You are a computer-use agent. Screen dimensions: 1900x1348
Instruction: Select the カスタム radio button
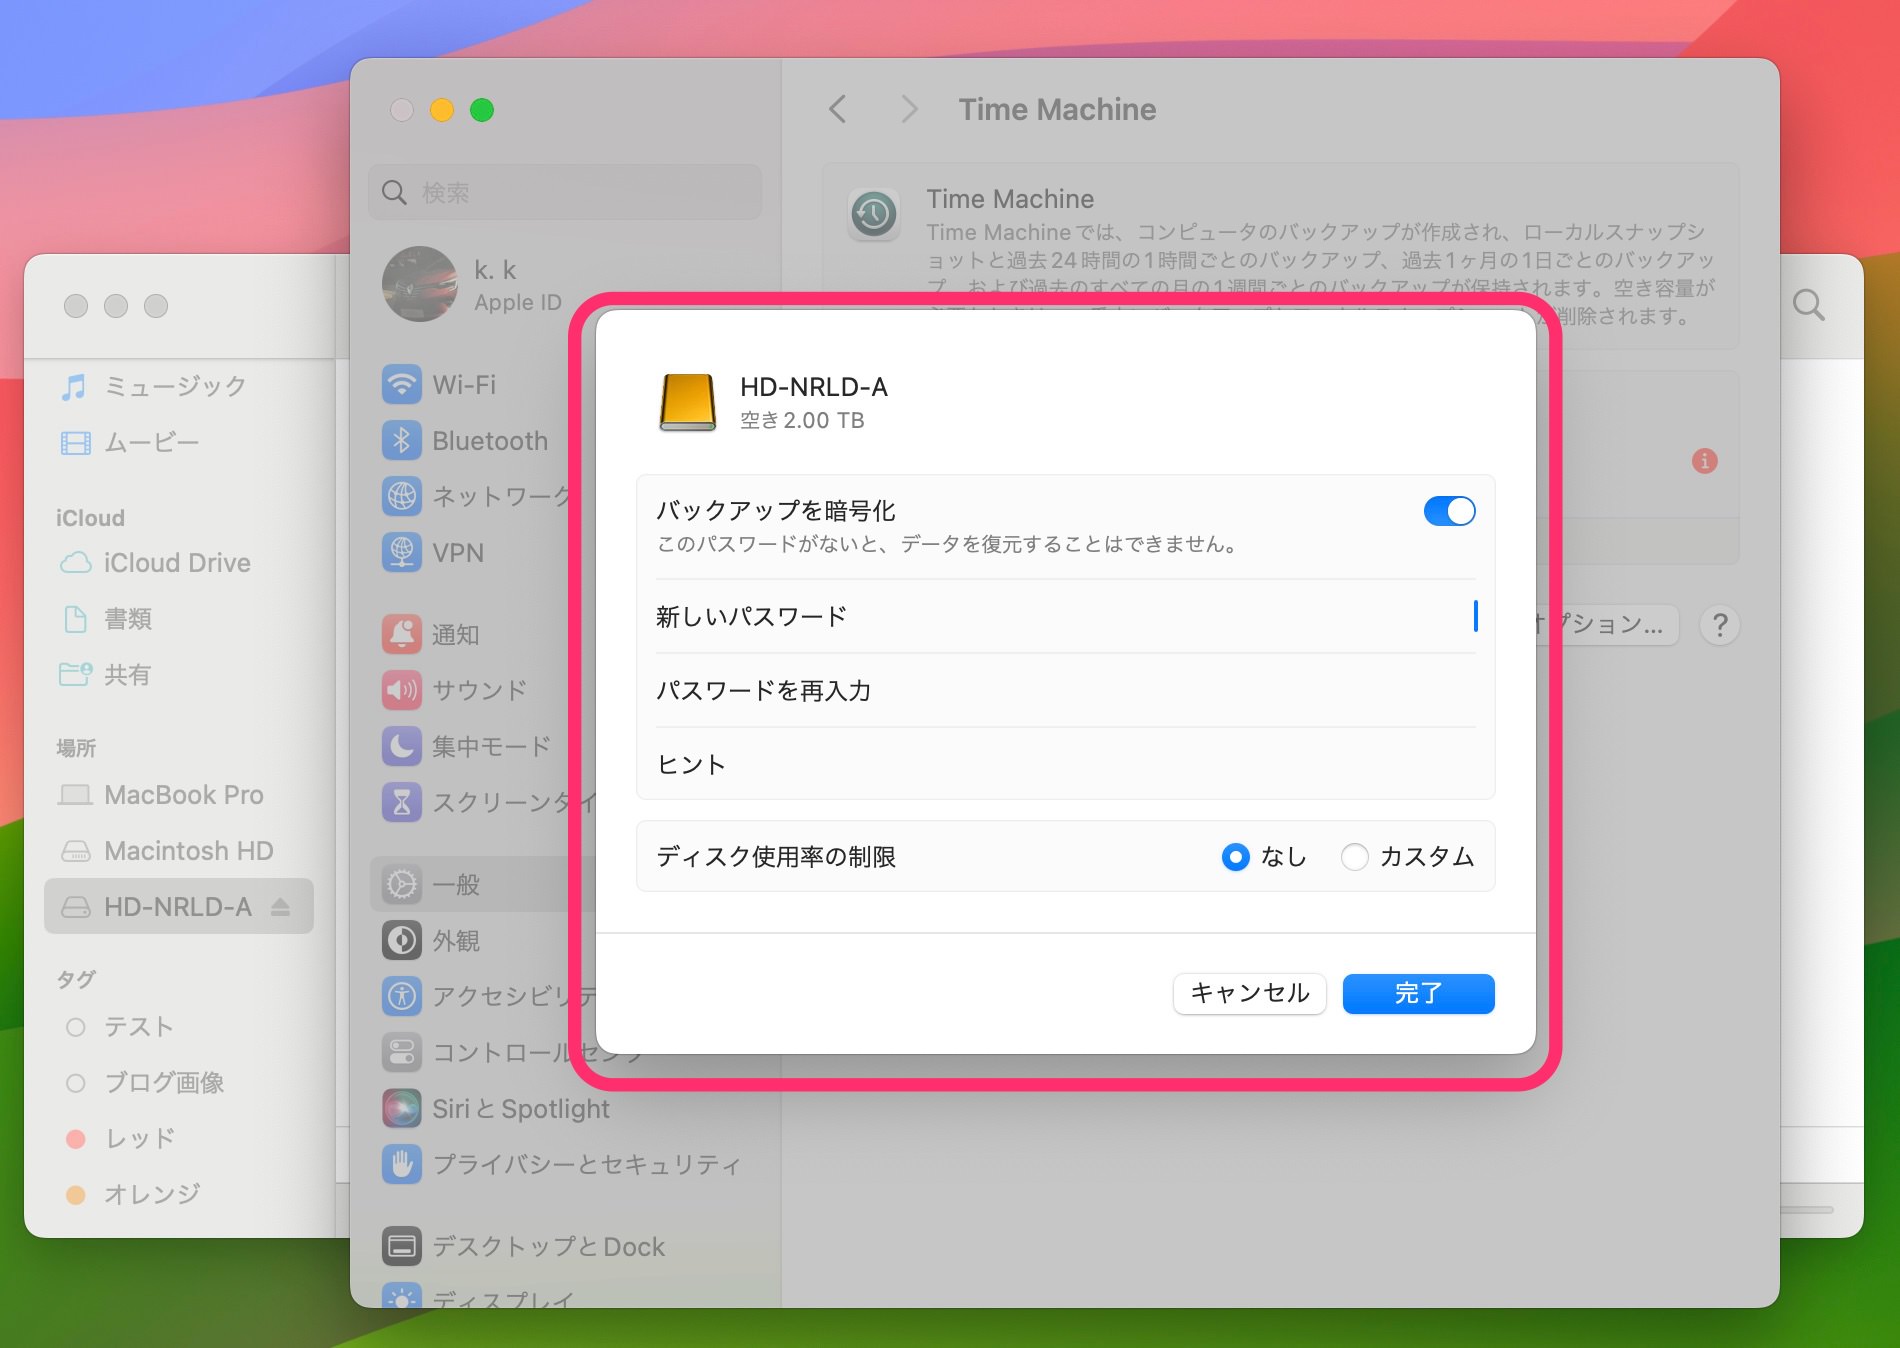[x=1354, y=857]
